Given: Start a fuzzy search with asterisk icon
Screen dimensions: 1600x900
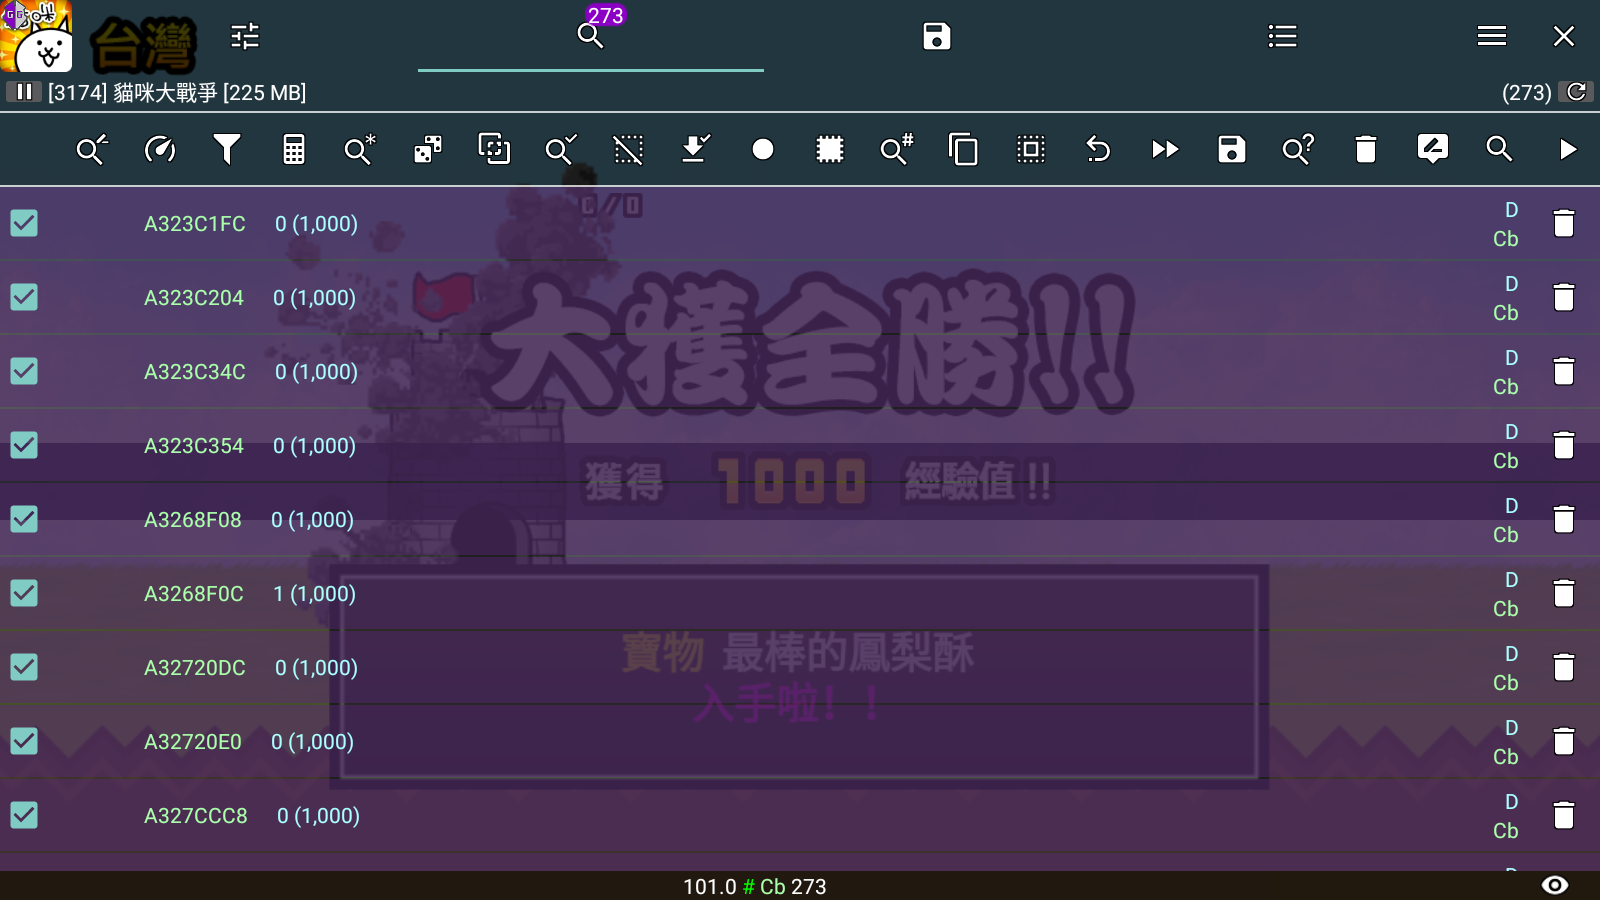Looking at the screenshot, I should point(360,149).
